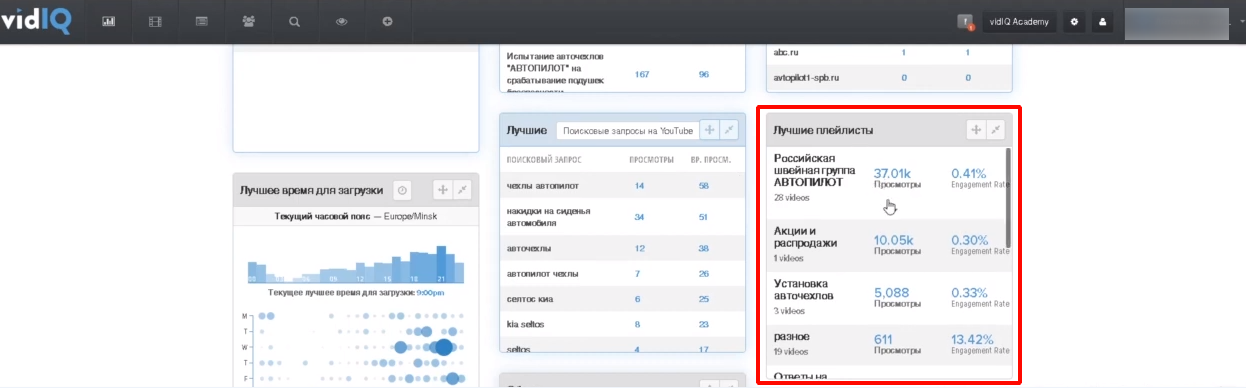The image size is (1246, 388).
Task: Click the Вр. просм. column header
Action: [x=711, y=160]
